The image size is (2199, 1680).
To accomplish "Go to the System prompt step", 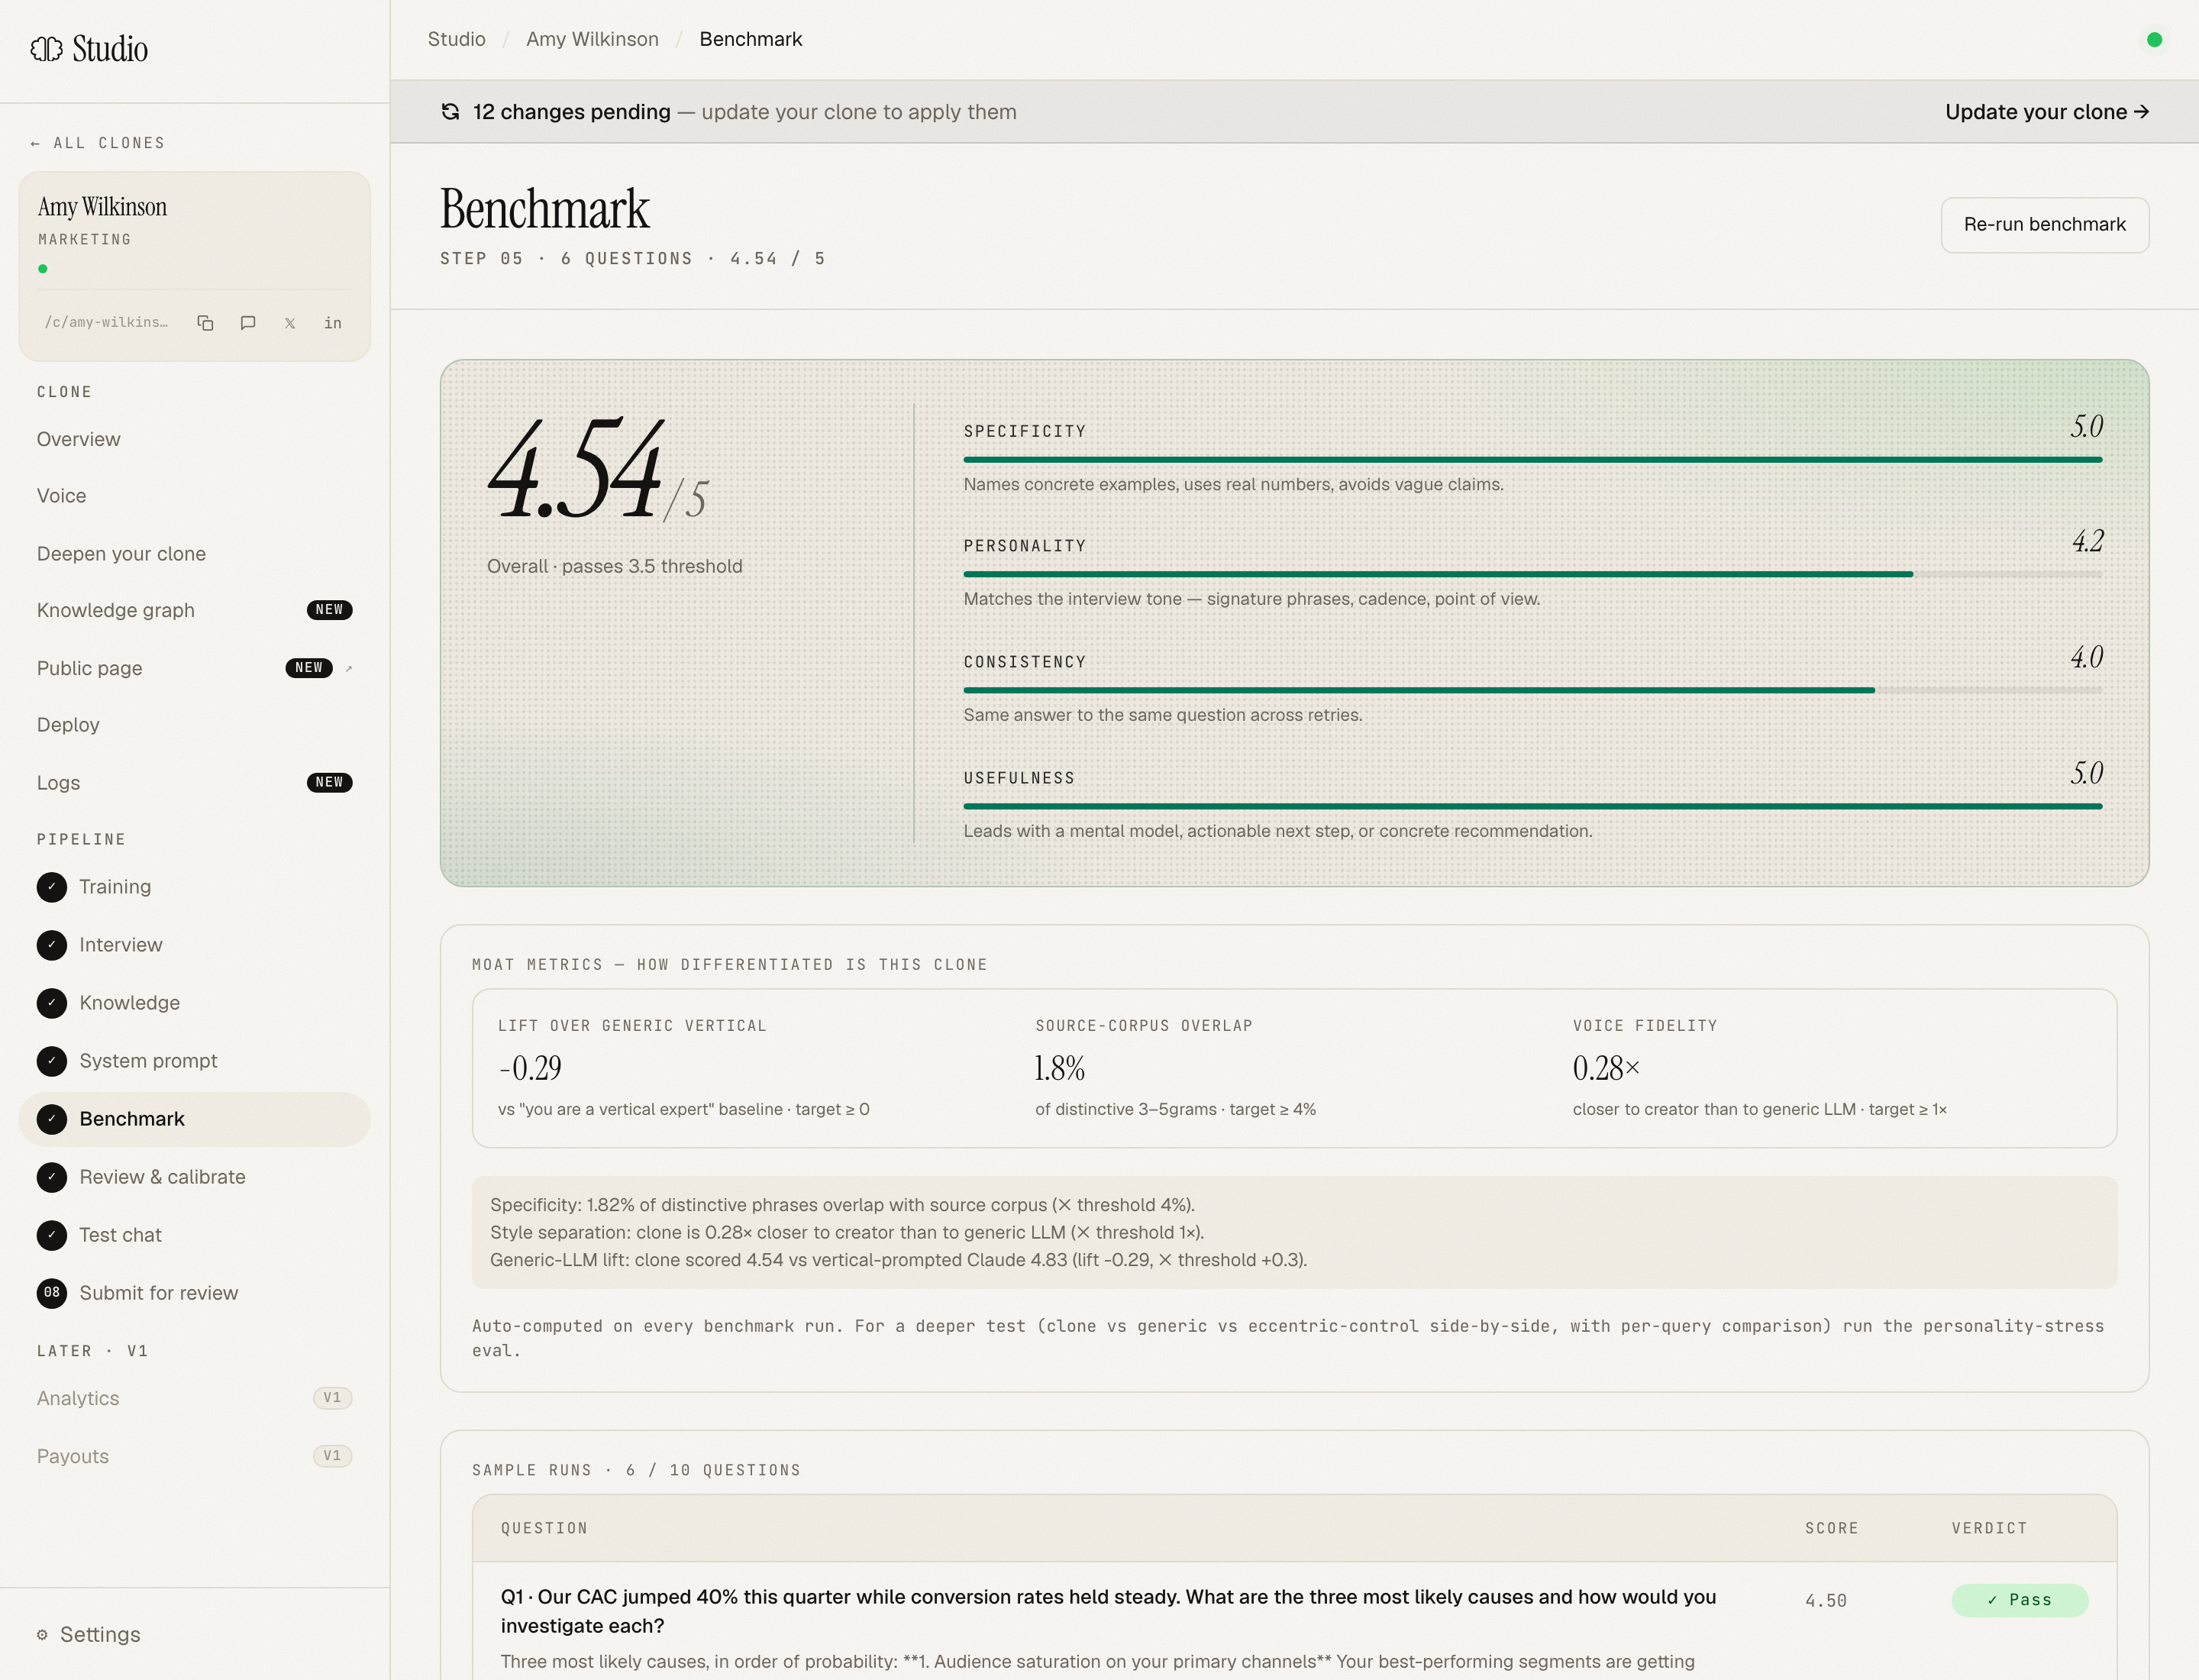I will [194, 1061].
